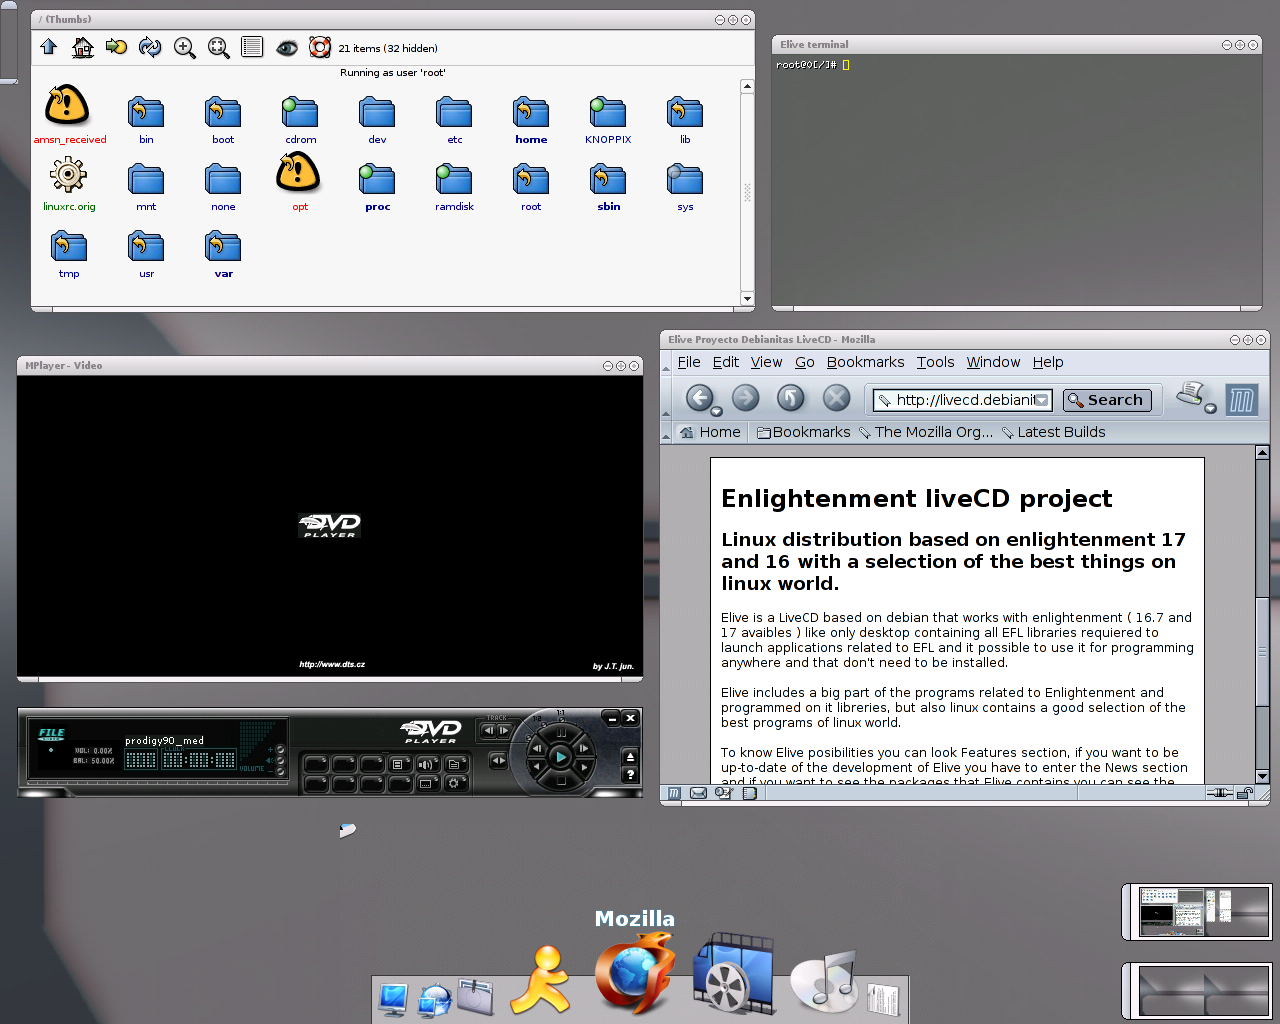Image resolution: width=1280 pixels, height=1024 pixels.
Task: Expand the URL bar history dropdown
Action: click(1042, 400)
